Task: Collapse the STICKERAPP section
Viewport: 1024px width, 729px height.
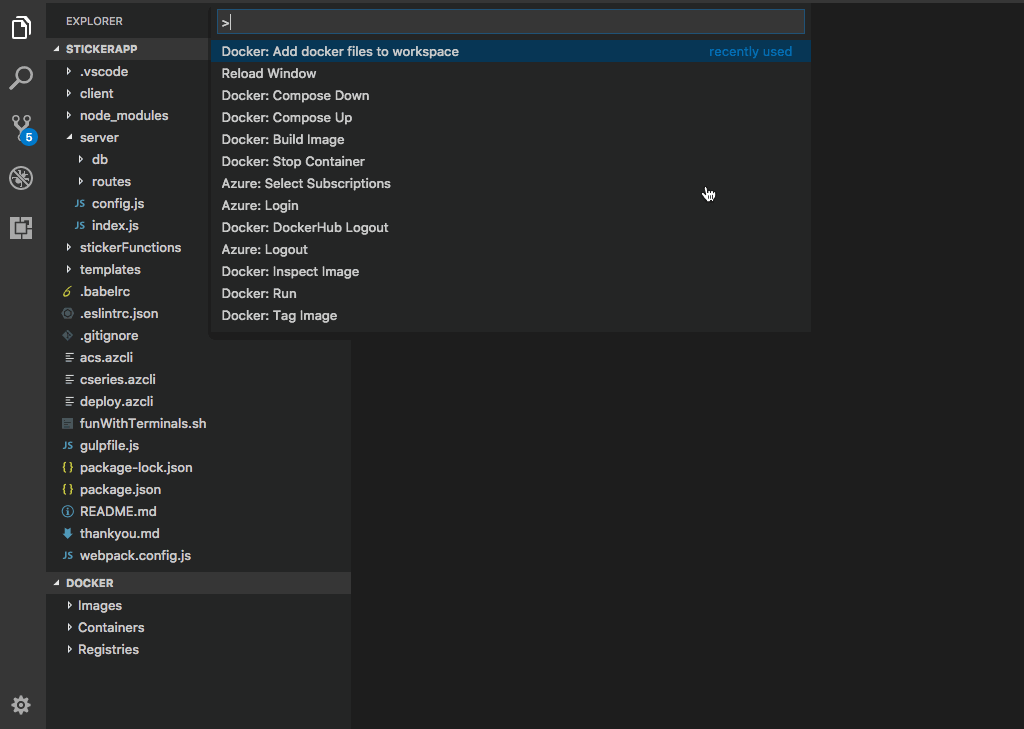Action: pos(56,49)
